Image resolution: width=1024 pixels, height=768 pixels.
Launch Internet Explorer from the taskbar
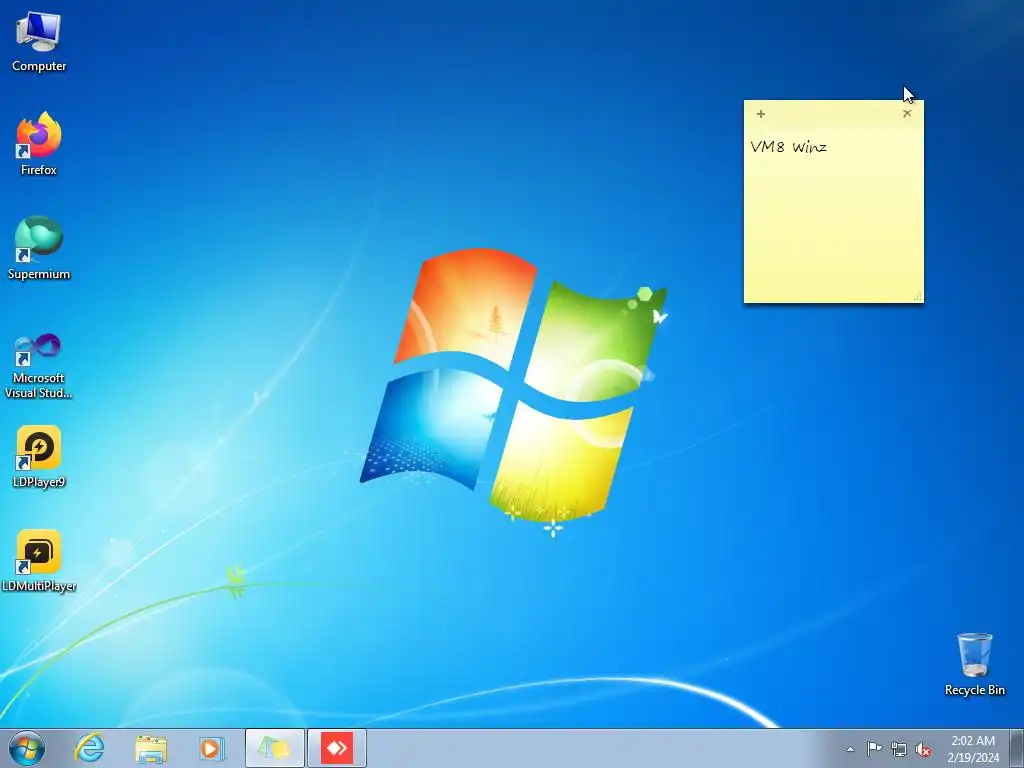point(89,748)
